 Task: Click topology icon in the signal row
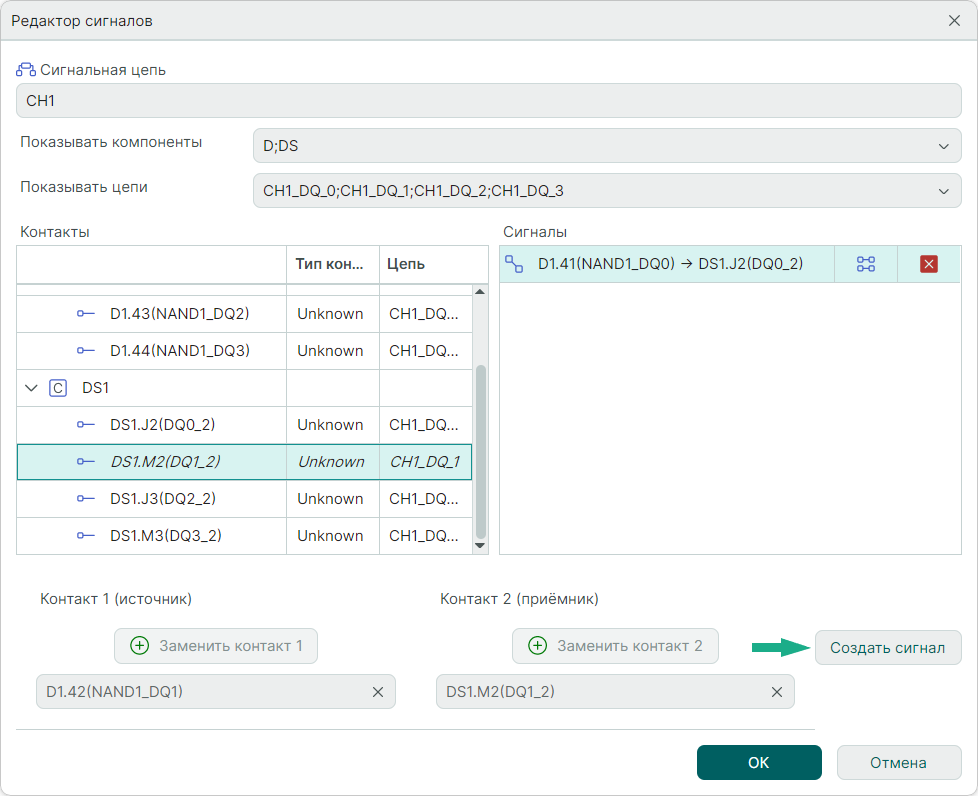865,264
